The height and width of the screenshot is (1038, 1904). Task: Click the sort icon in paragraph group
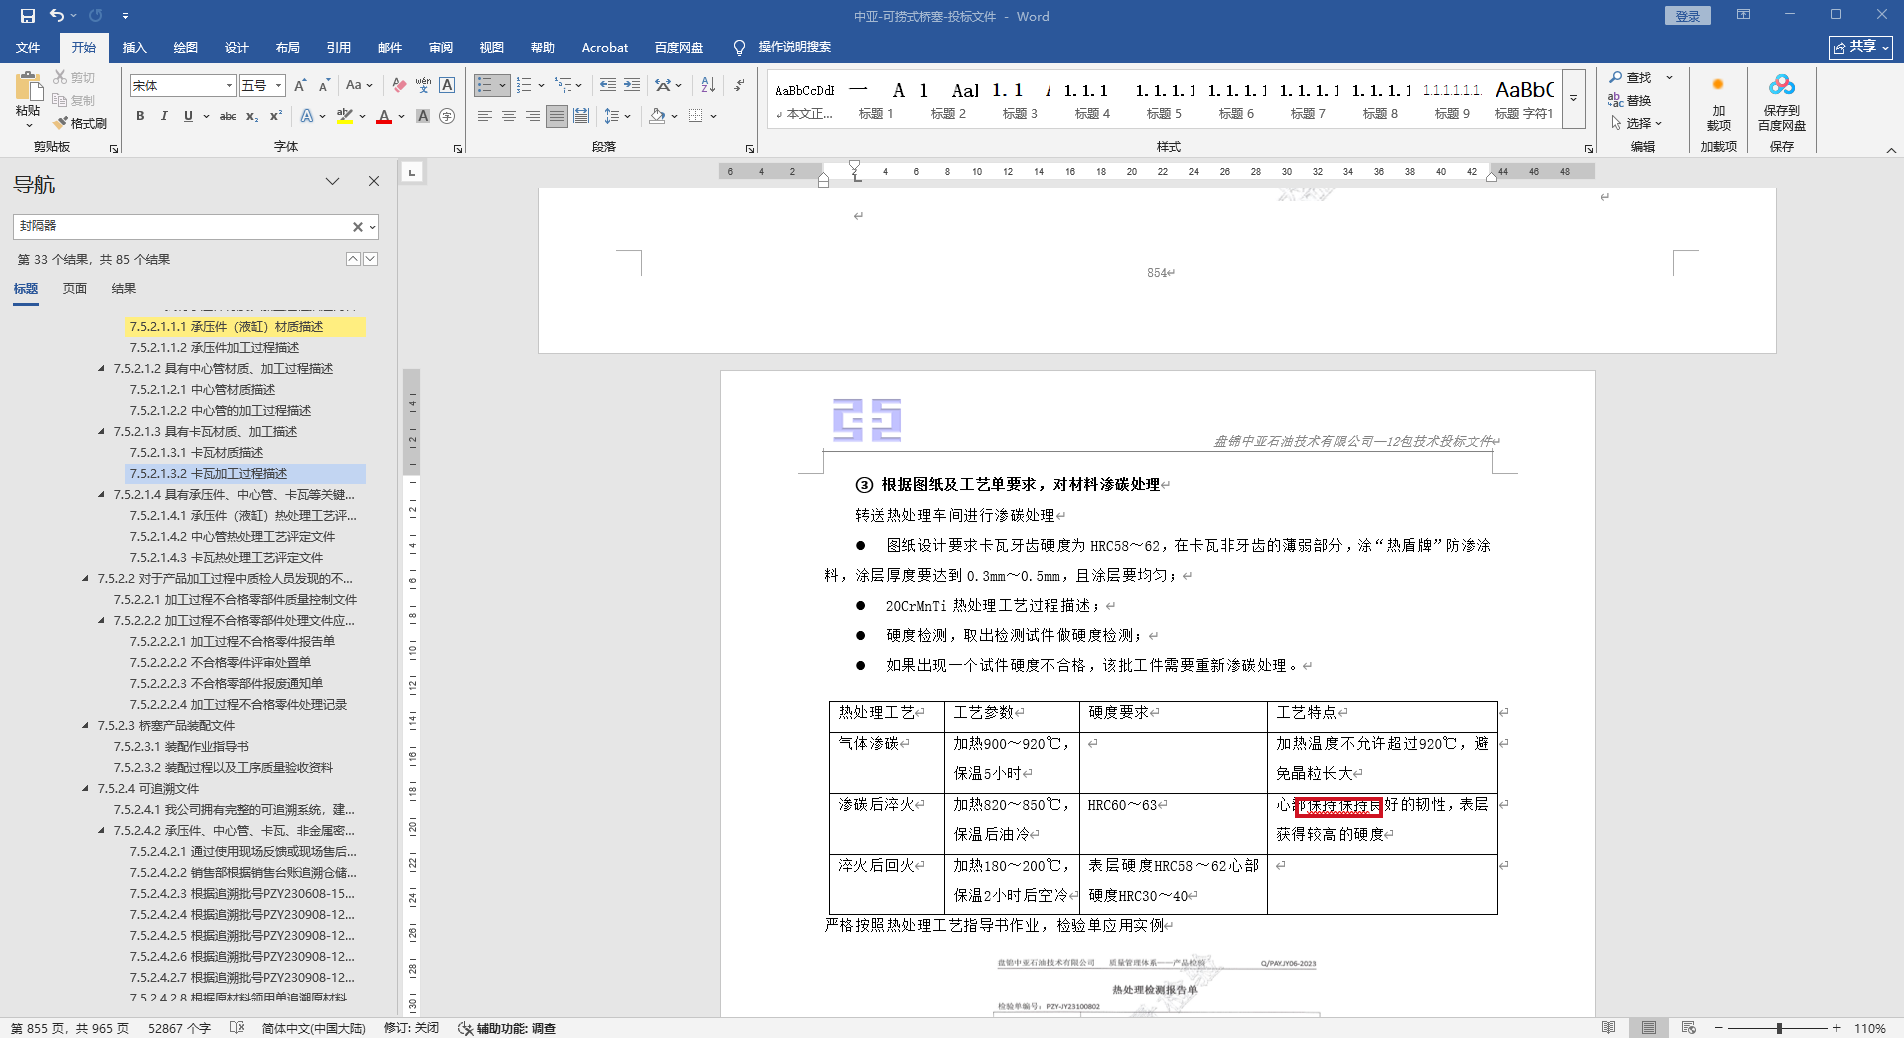(x=708, y=86)
